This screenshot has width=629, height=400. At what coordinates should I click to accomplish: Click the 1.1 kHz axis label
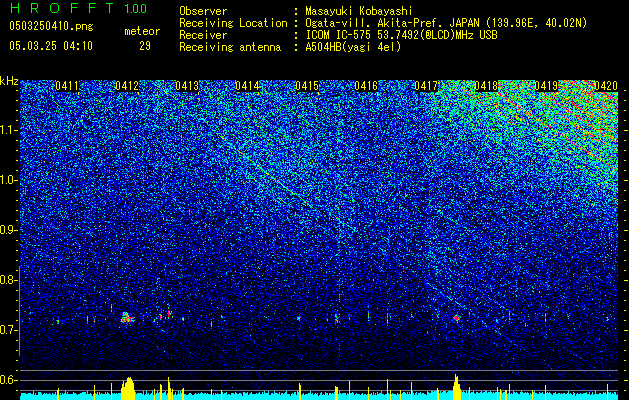tap(8, 130)
